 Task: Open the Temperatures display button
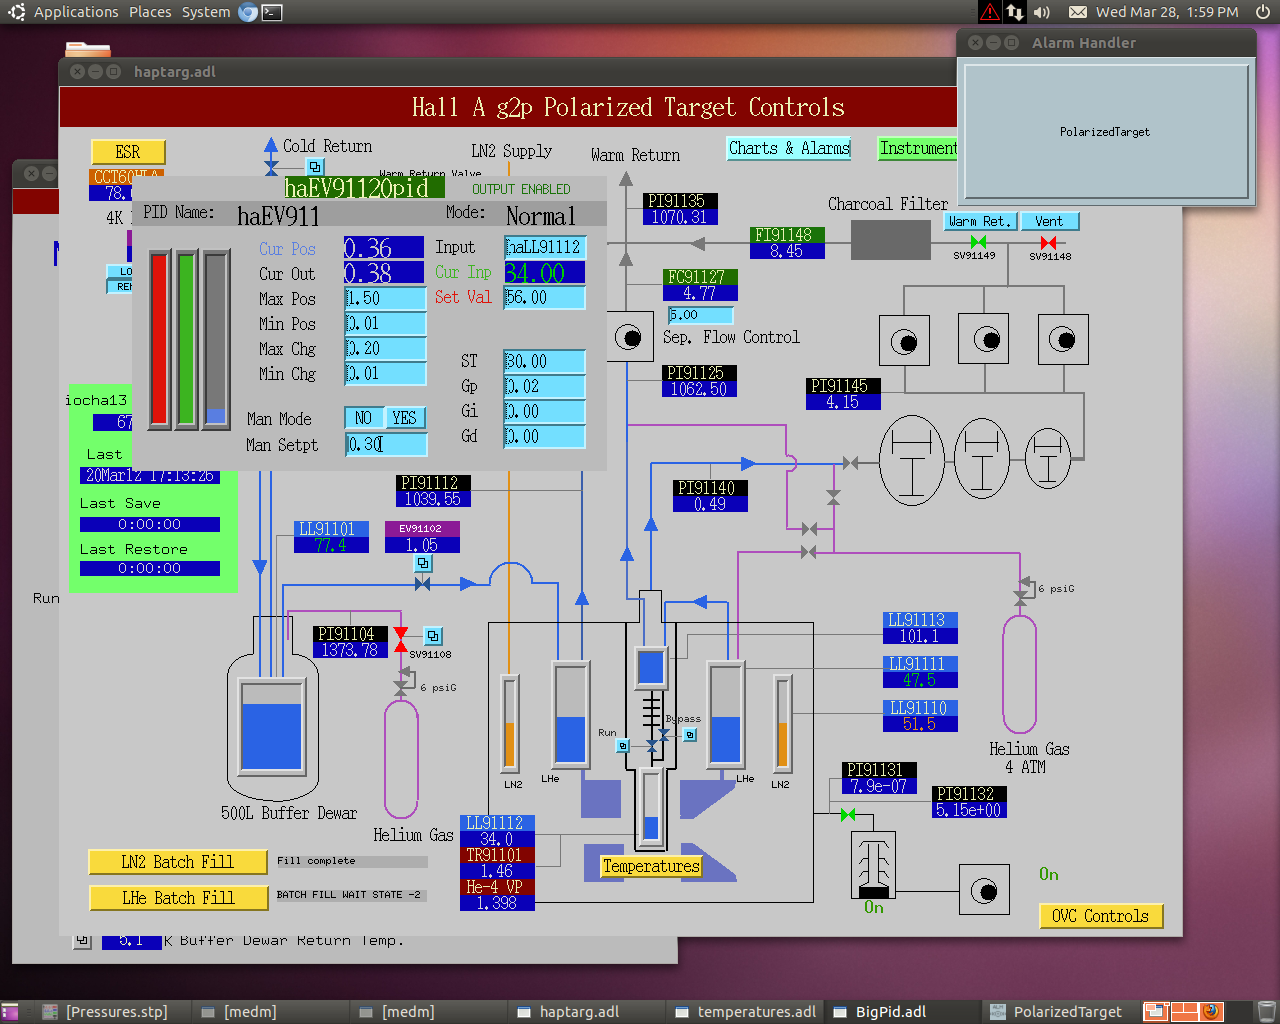tap(651, 866)
